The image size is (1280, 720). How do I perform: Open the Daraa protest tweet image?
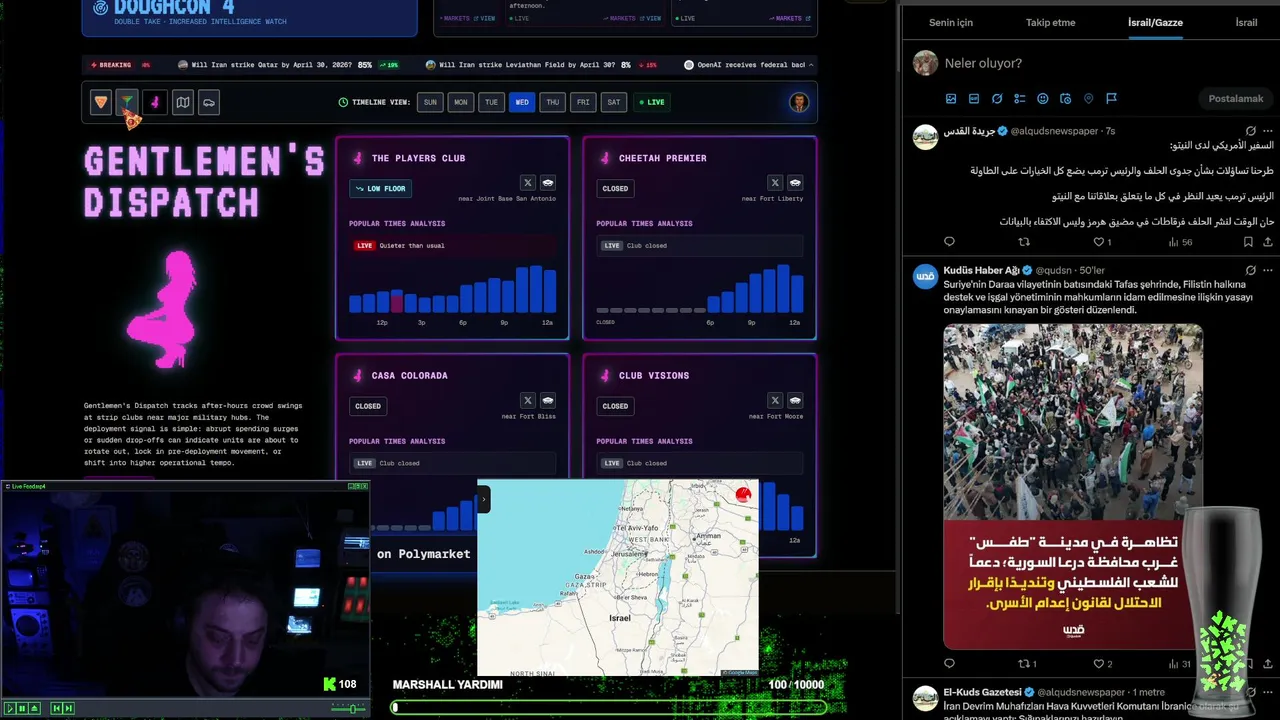click(x=1073, y=486)
